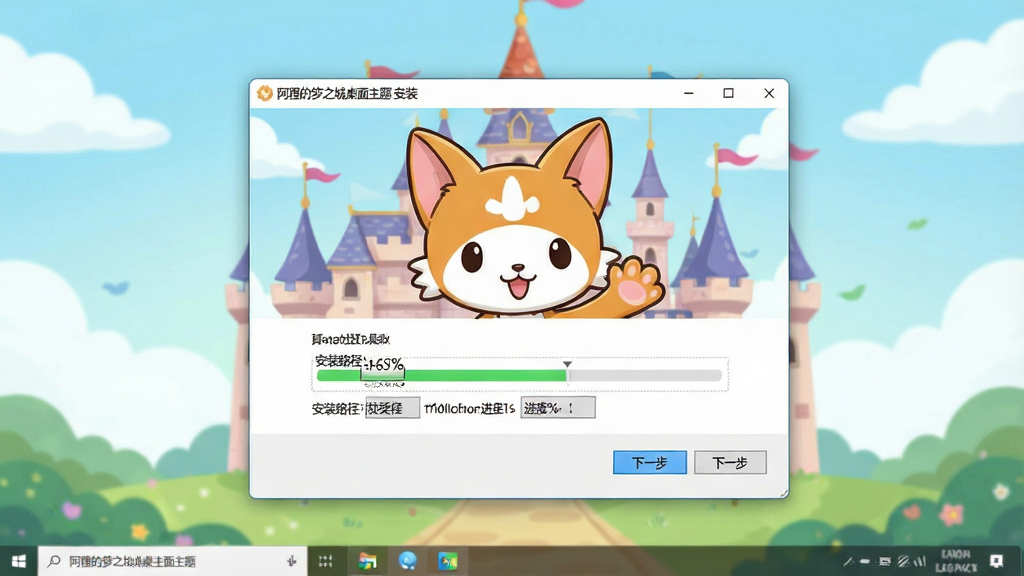Click the blue highlighted 下一步 button
The height and width of the screenshot is (576, 1024).
click(x=650, y=462)
